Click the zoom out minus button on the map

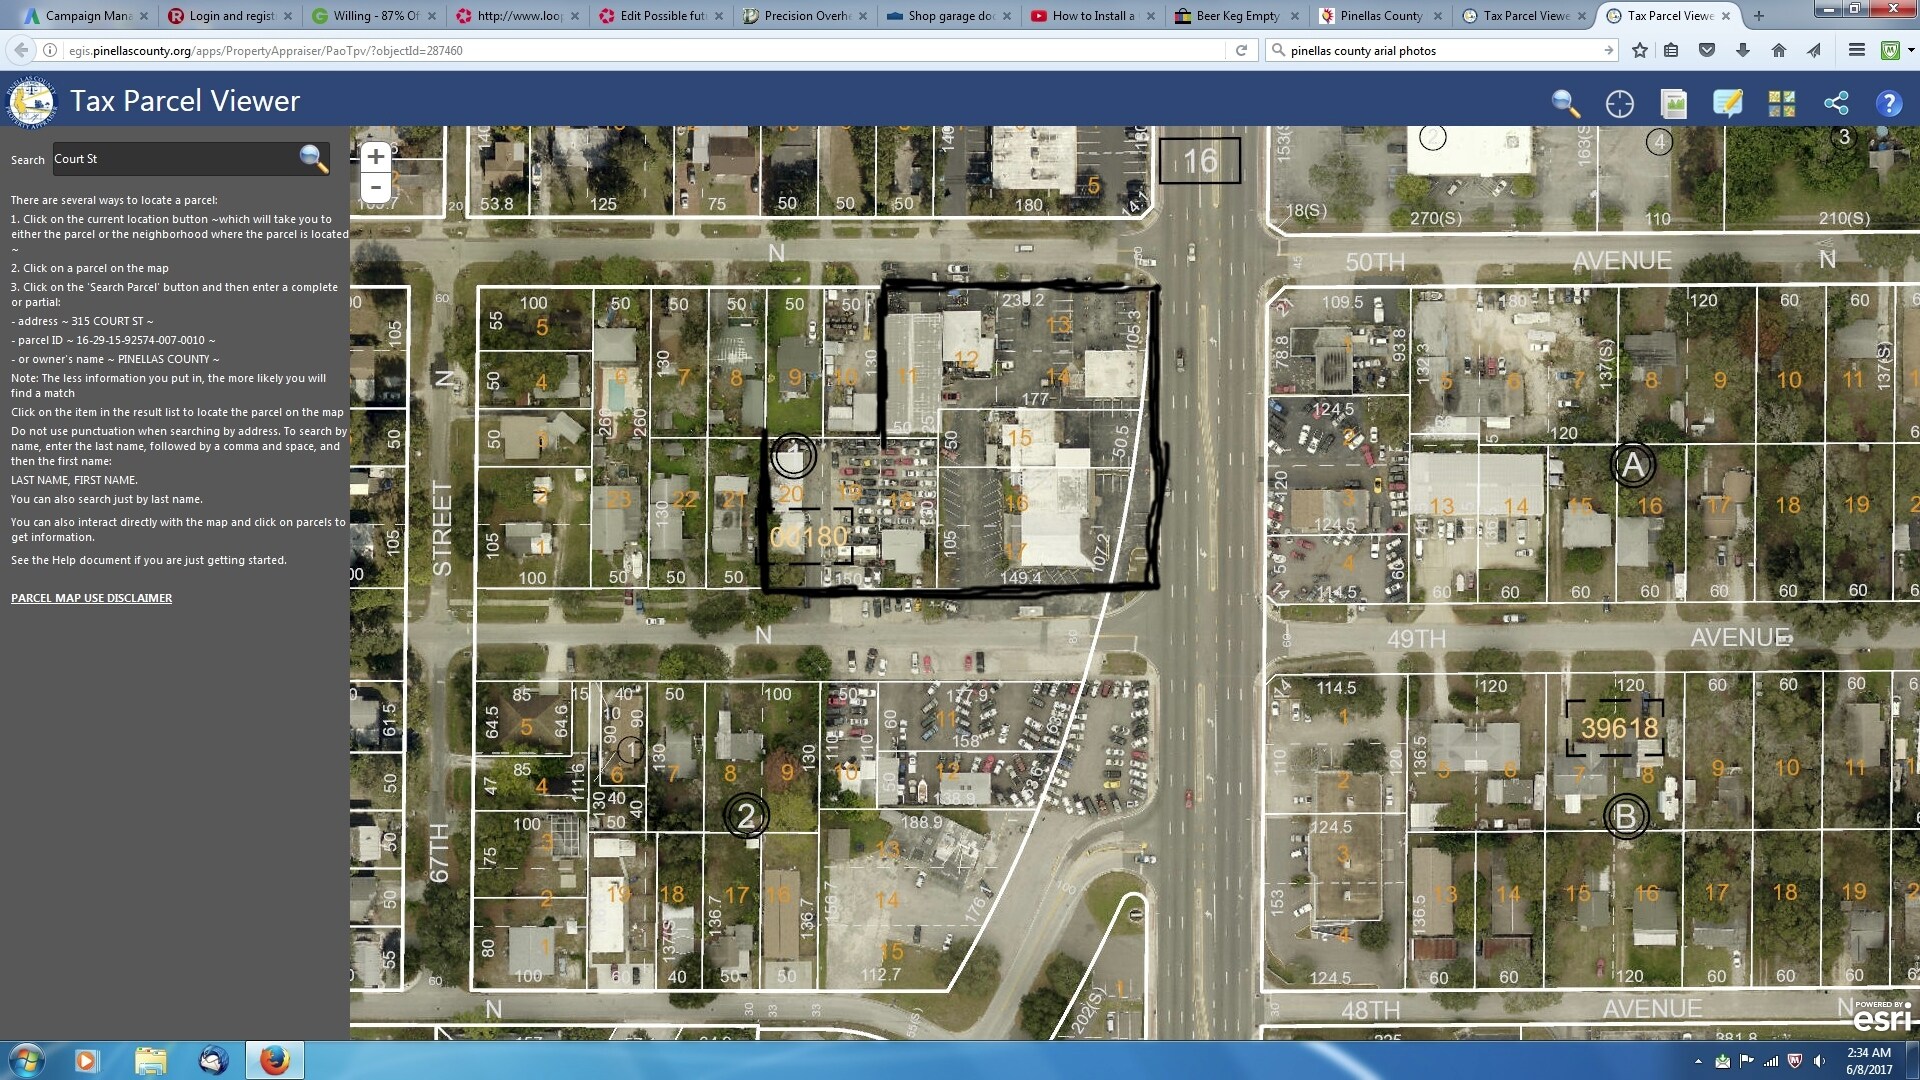(375, 187)
